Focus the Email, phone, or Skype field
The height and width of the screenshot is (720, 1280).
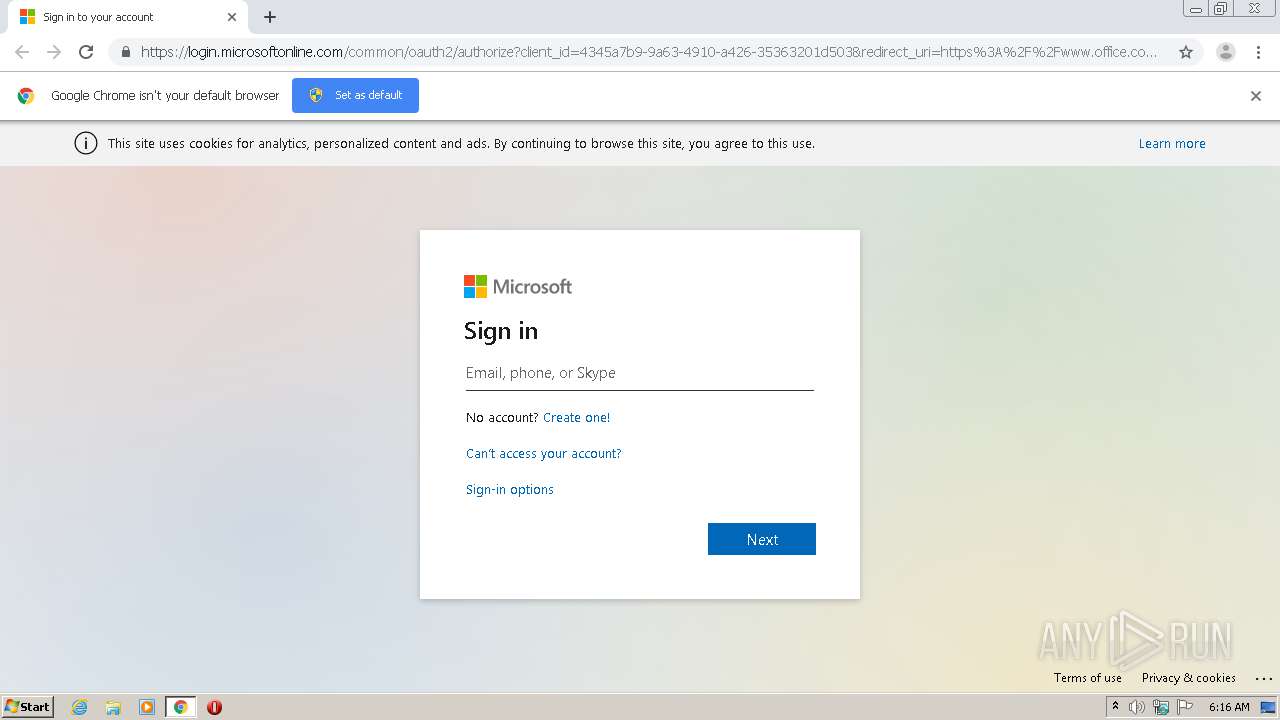(x=640, y=373)
